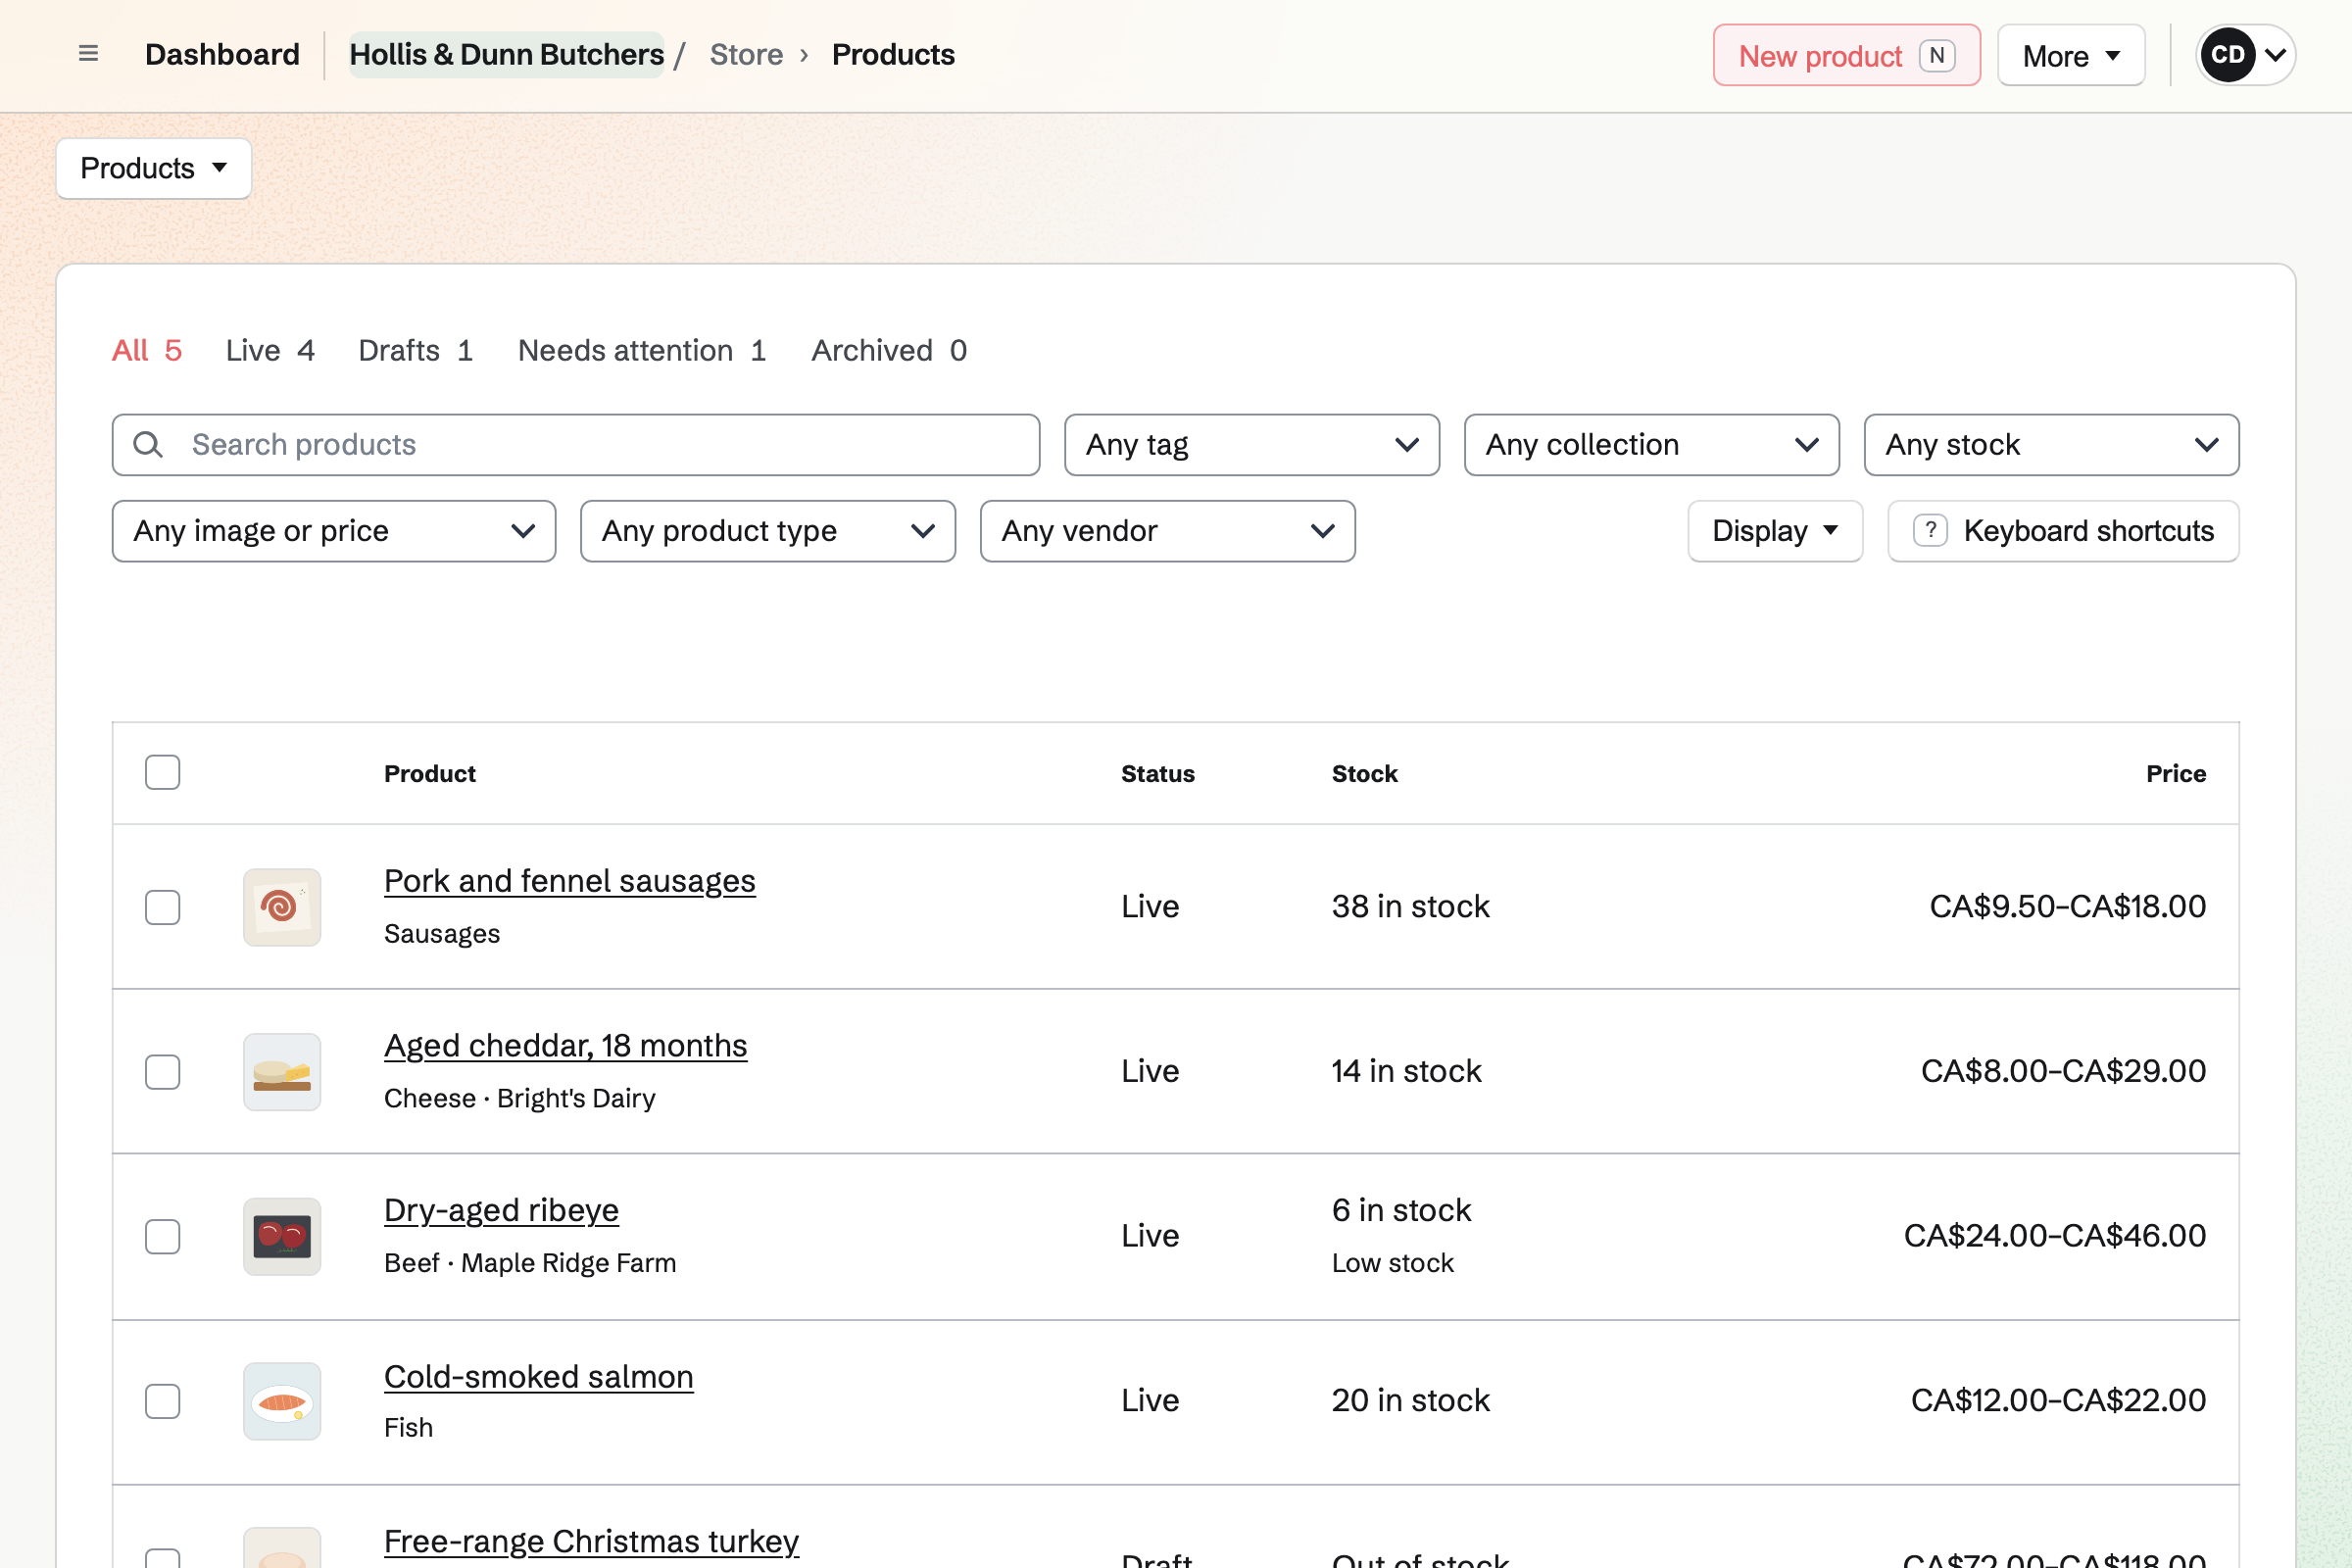Open Cold-smoked salmon product page
Viewport: 2352px width, 1568px height.
click(x=539, y=1377)
